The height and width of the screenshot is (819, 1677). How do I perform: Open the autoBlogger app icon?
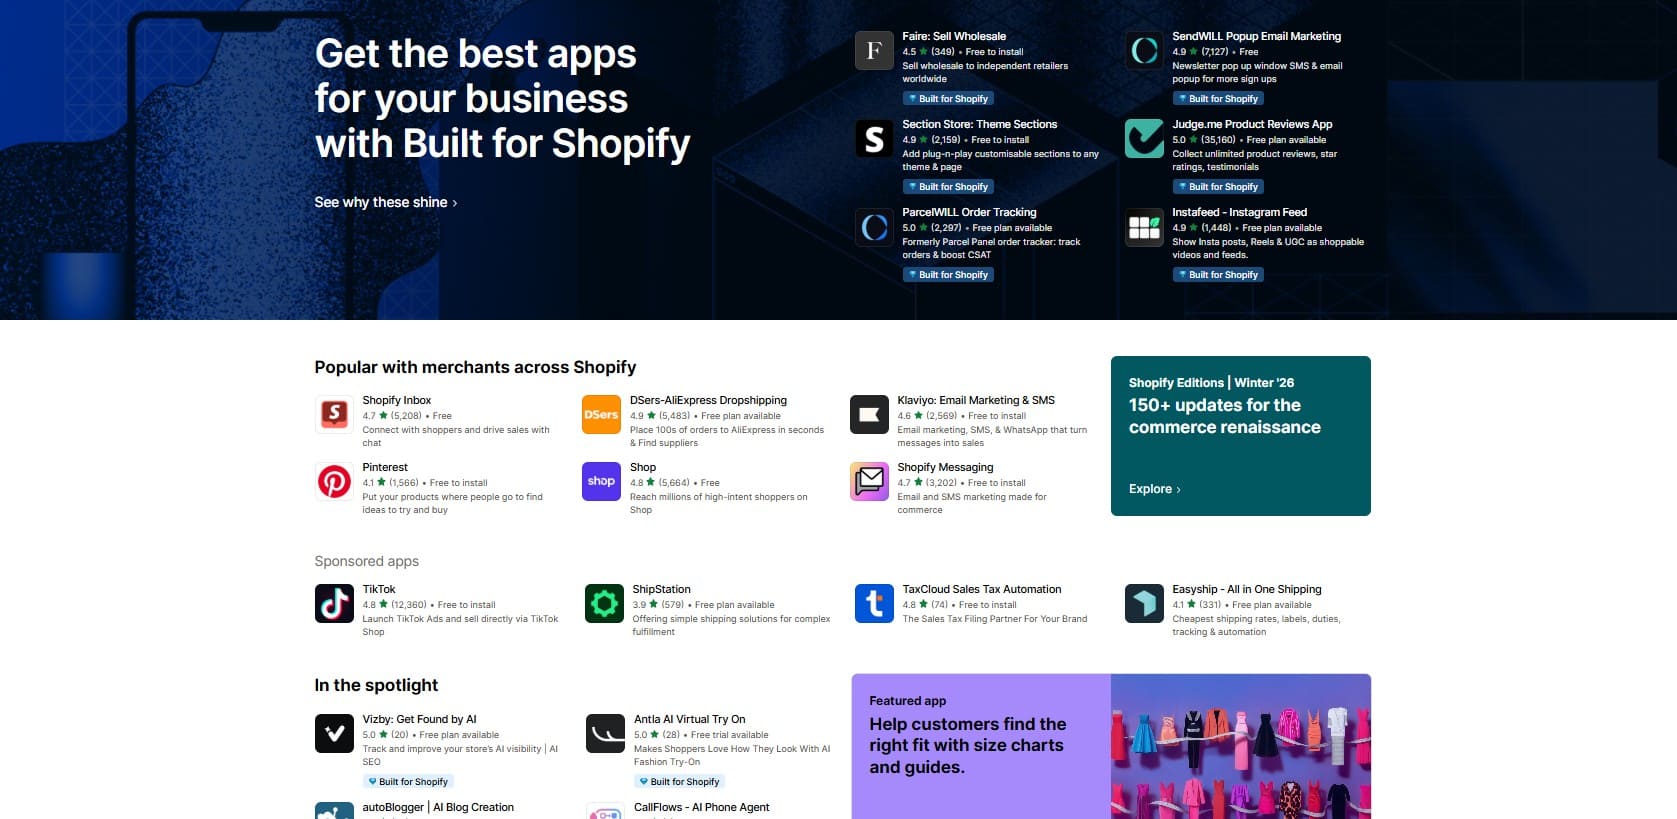coord(334,811)
